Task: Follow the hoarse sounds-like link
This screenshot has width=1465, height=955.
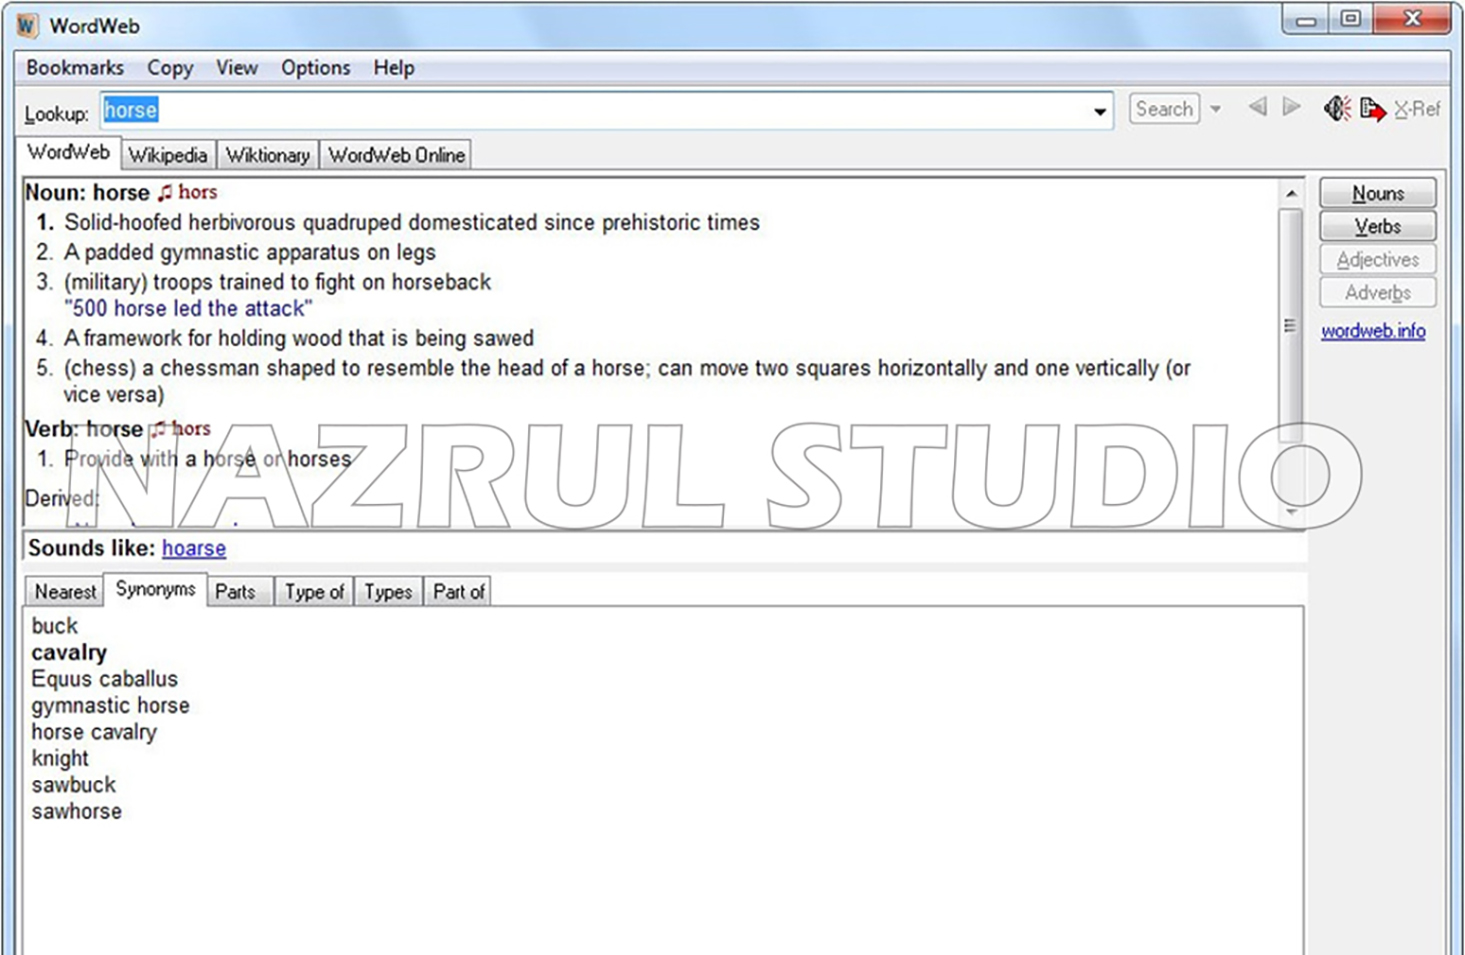Action: click(194, 548)
